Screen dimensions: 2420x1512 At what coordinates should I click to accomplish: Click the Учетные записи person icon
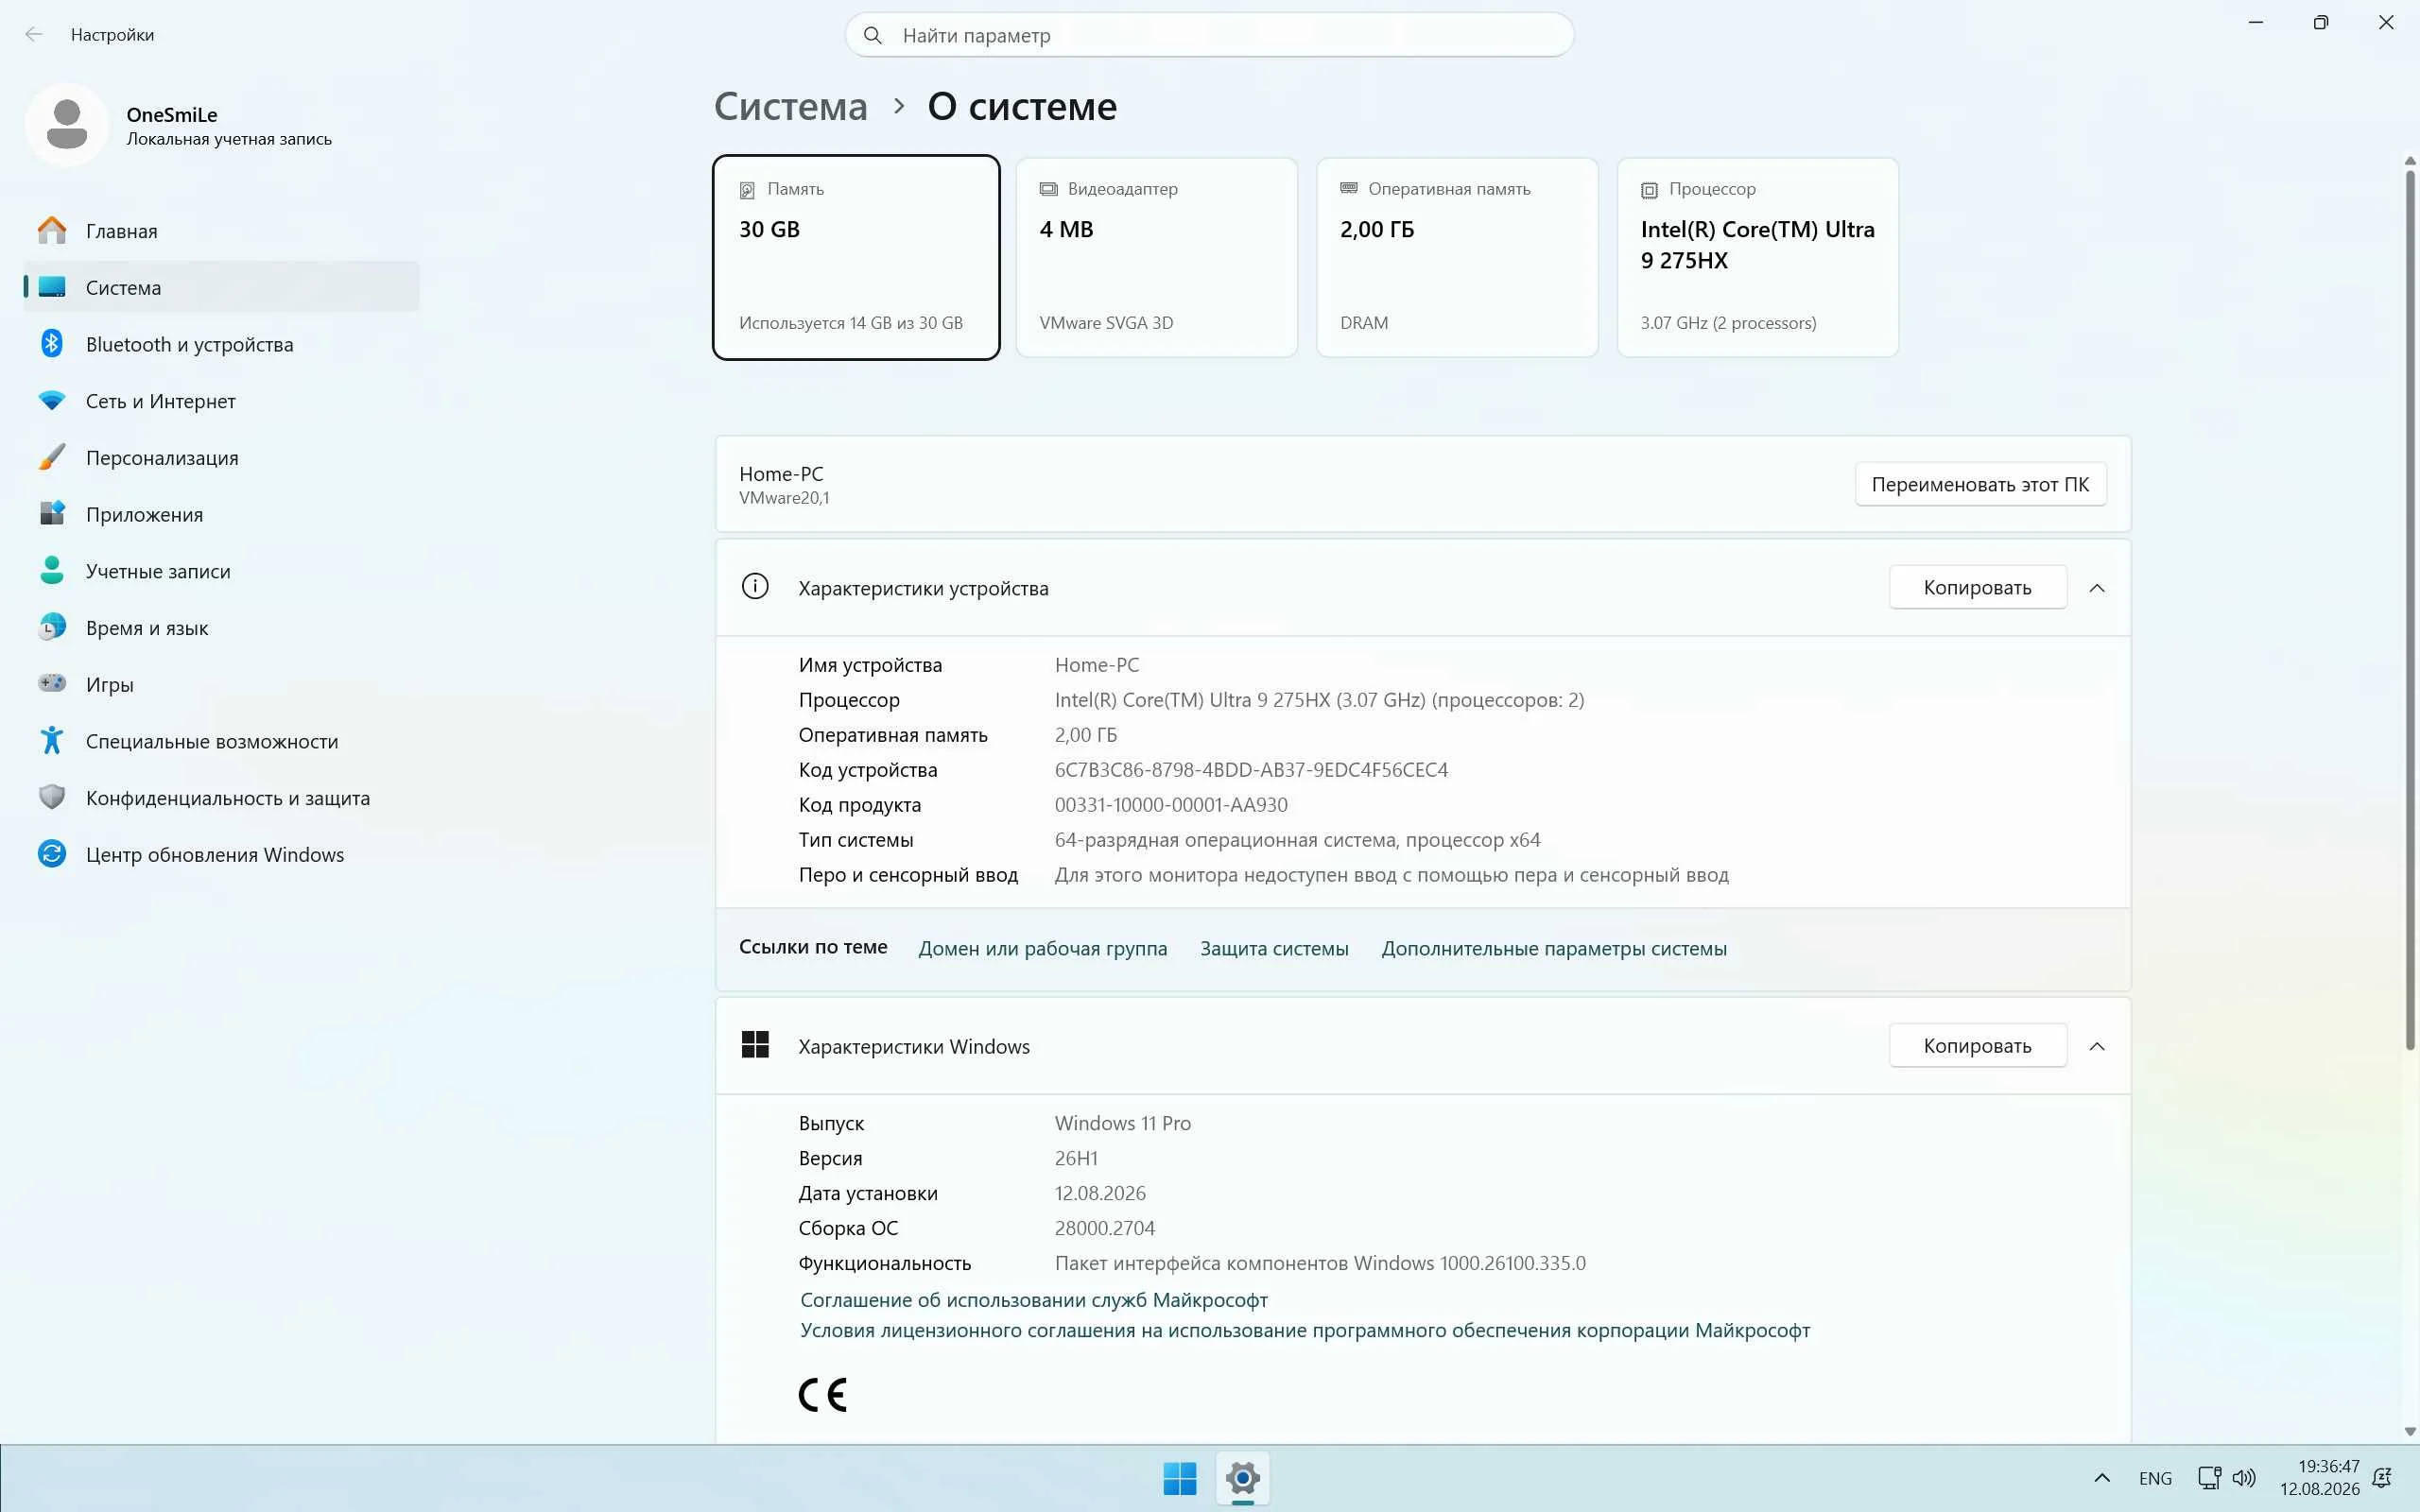point(52,571)
